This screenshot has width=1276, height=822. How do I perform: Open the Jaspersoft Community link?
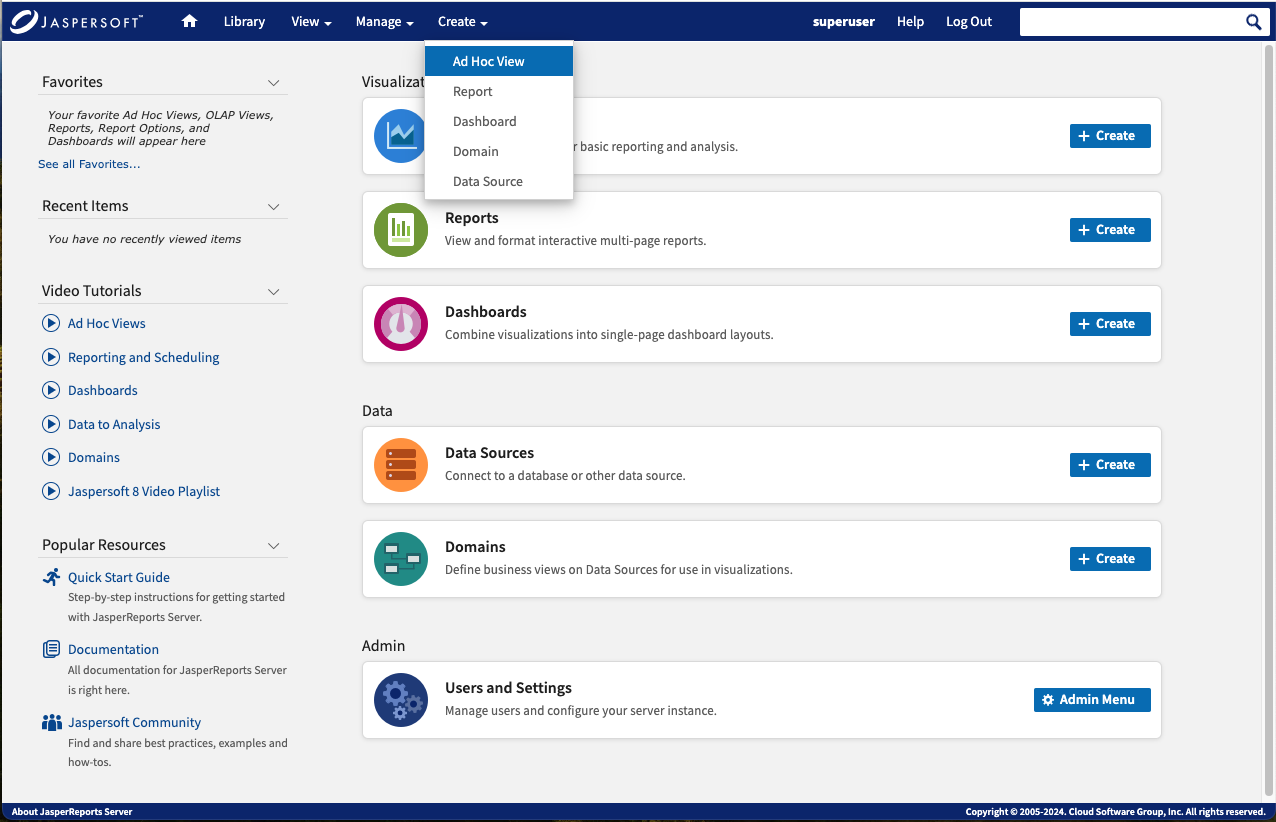click(x=135, y=722)
